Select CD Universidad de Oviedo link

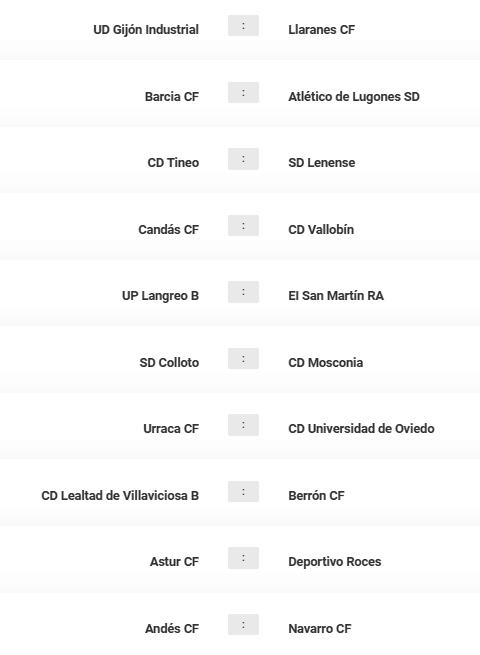[361, 429]
